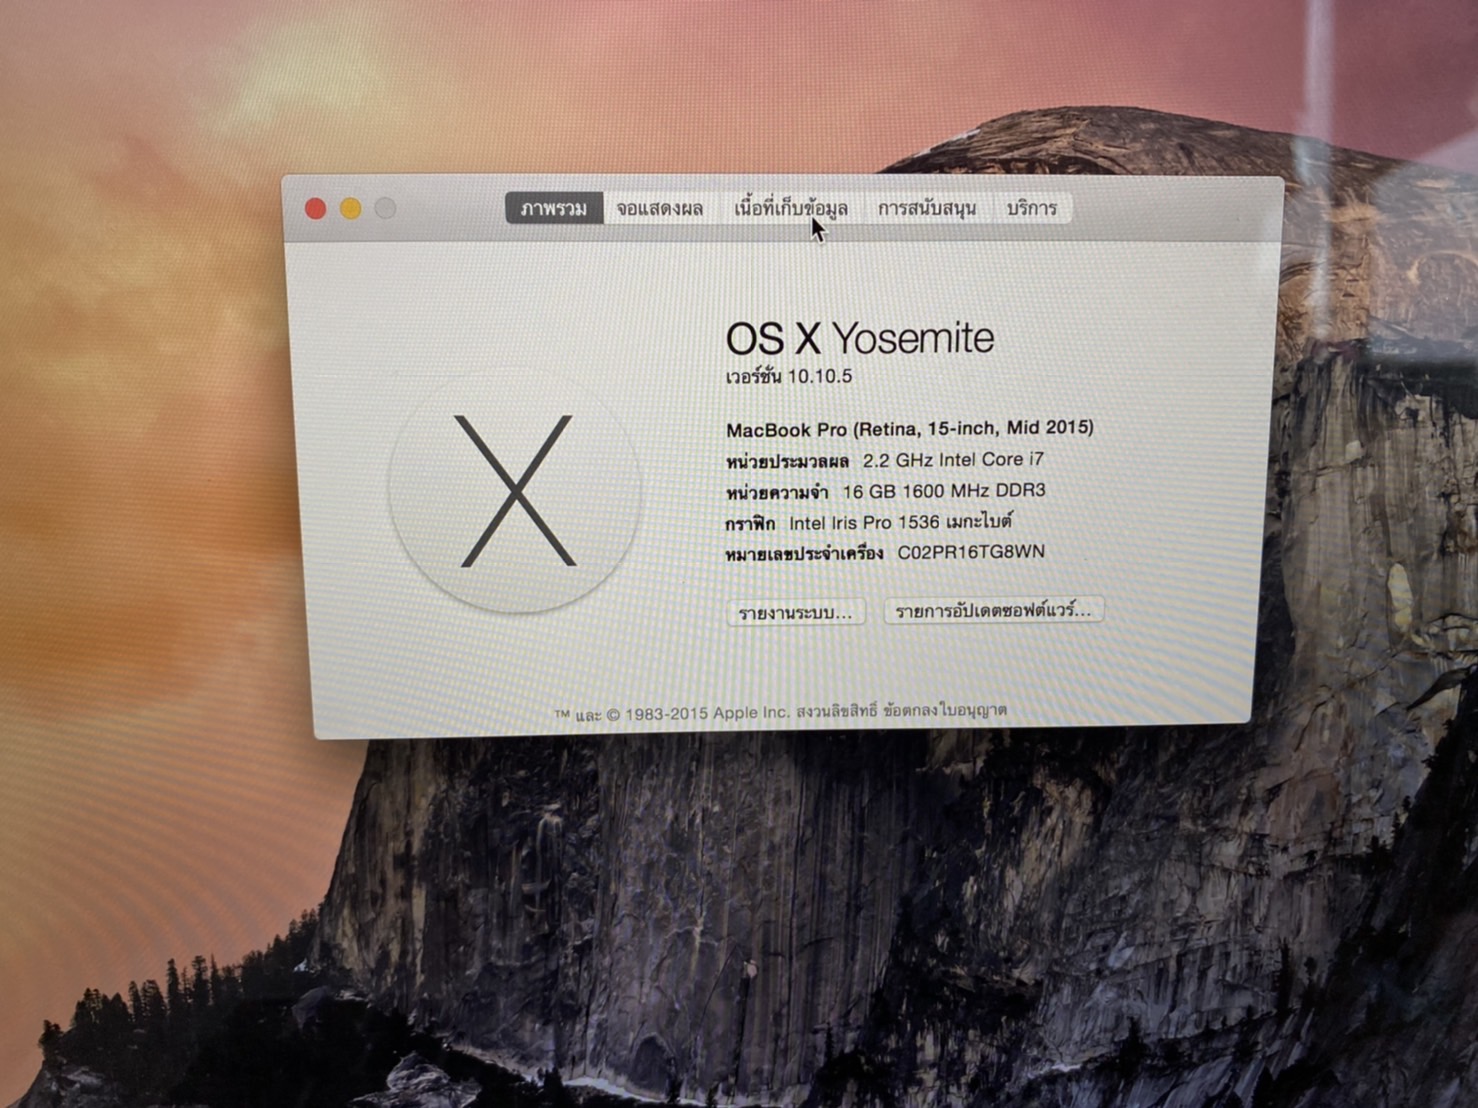Click the MacBook Pro Retina 15-inch model name
This screenshot has height=1108, width=1478.
pyautogui.click(x=909, y=429)
